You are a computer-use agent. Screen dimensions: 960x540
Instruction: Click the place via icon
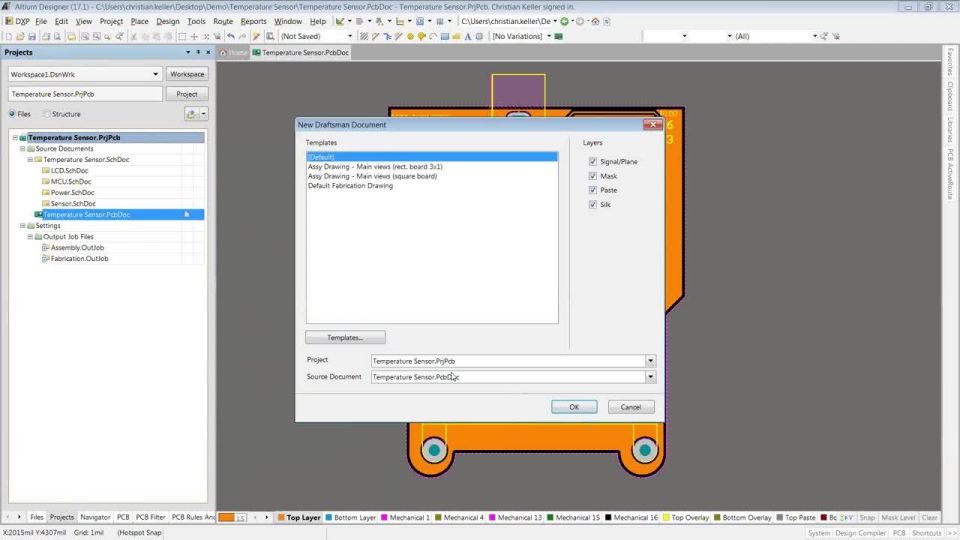pyautogui.click(x=421, y=37)
